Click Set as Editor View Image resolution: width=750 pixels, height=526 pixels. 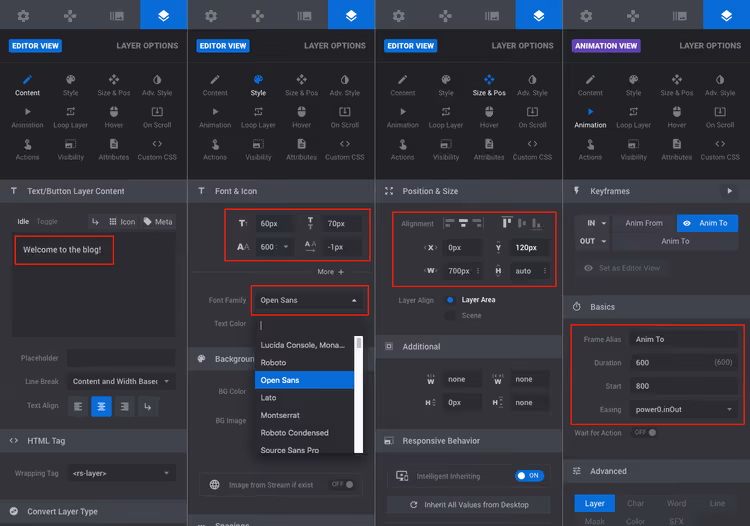[x=622, y=268]
